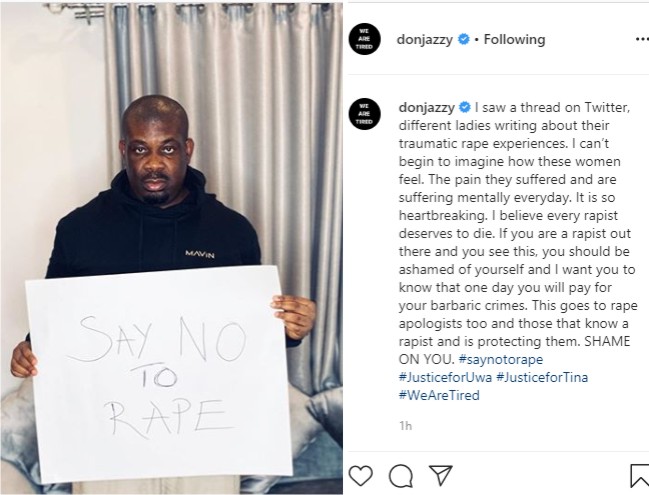
Task: Open comments with the speech bubble icon
Action: [x=401, y=476]
